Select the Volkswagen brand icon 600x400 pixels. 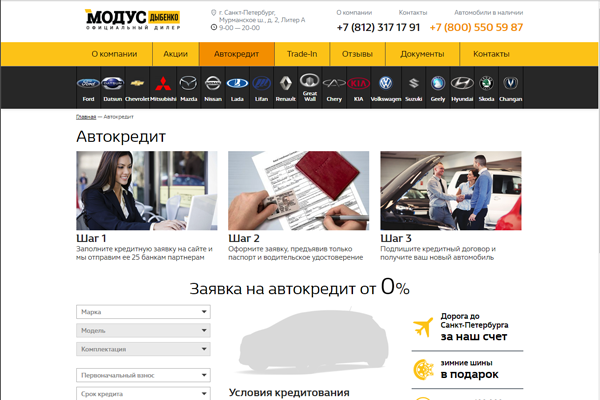(x=385, y=85)
